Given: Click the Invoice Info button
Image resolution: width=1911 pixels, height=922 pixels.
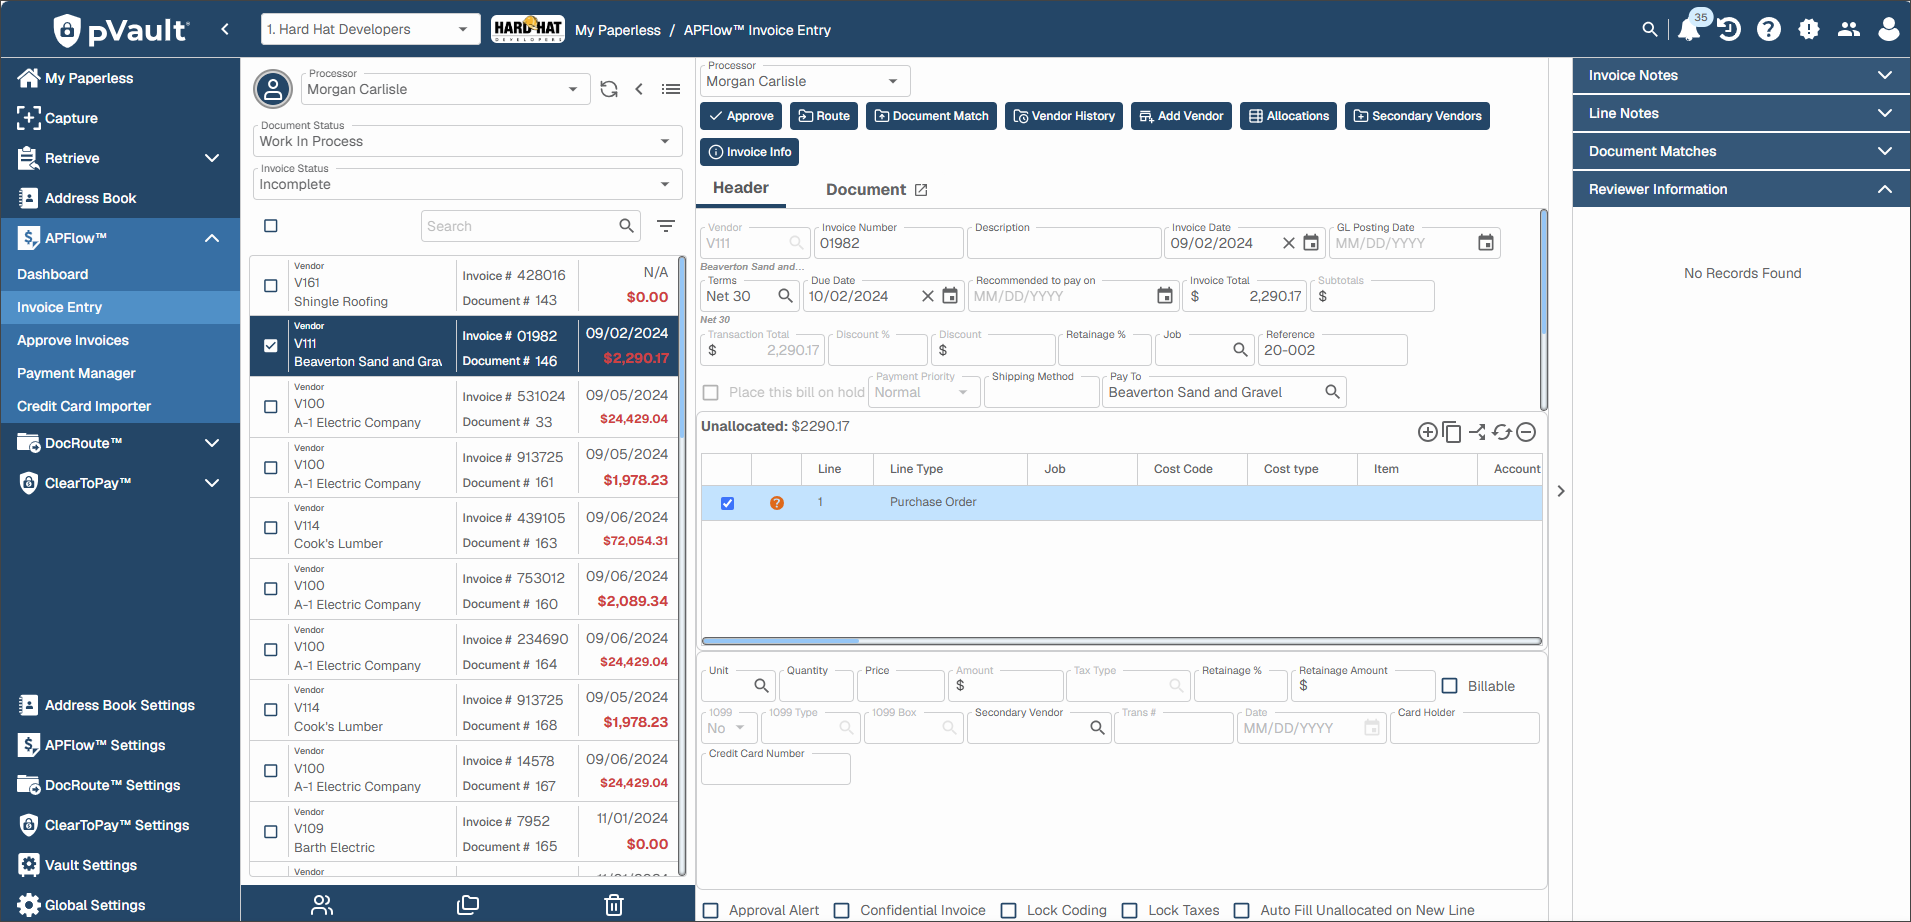Looking at the screenshot, I should click(x=749, y=152).
